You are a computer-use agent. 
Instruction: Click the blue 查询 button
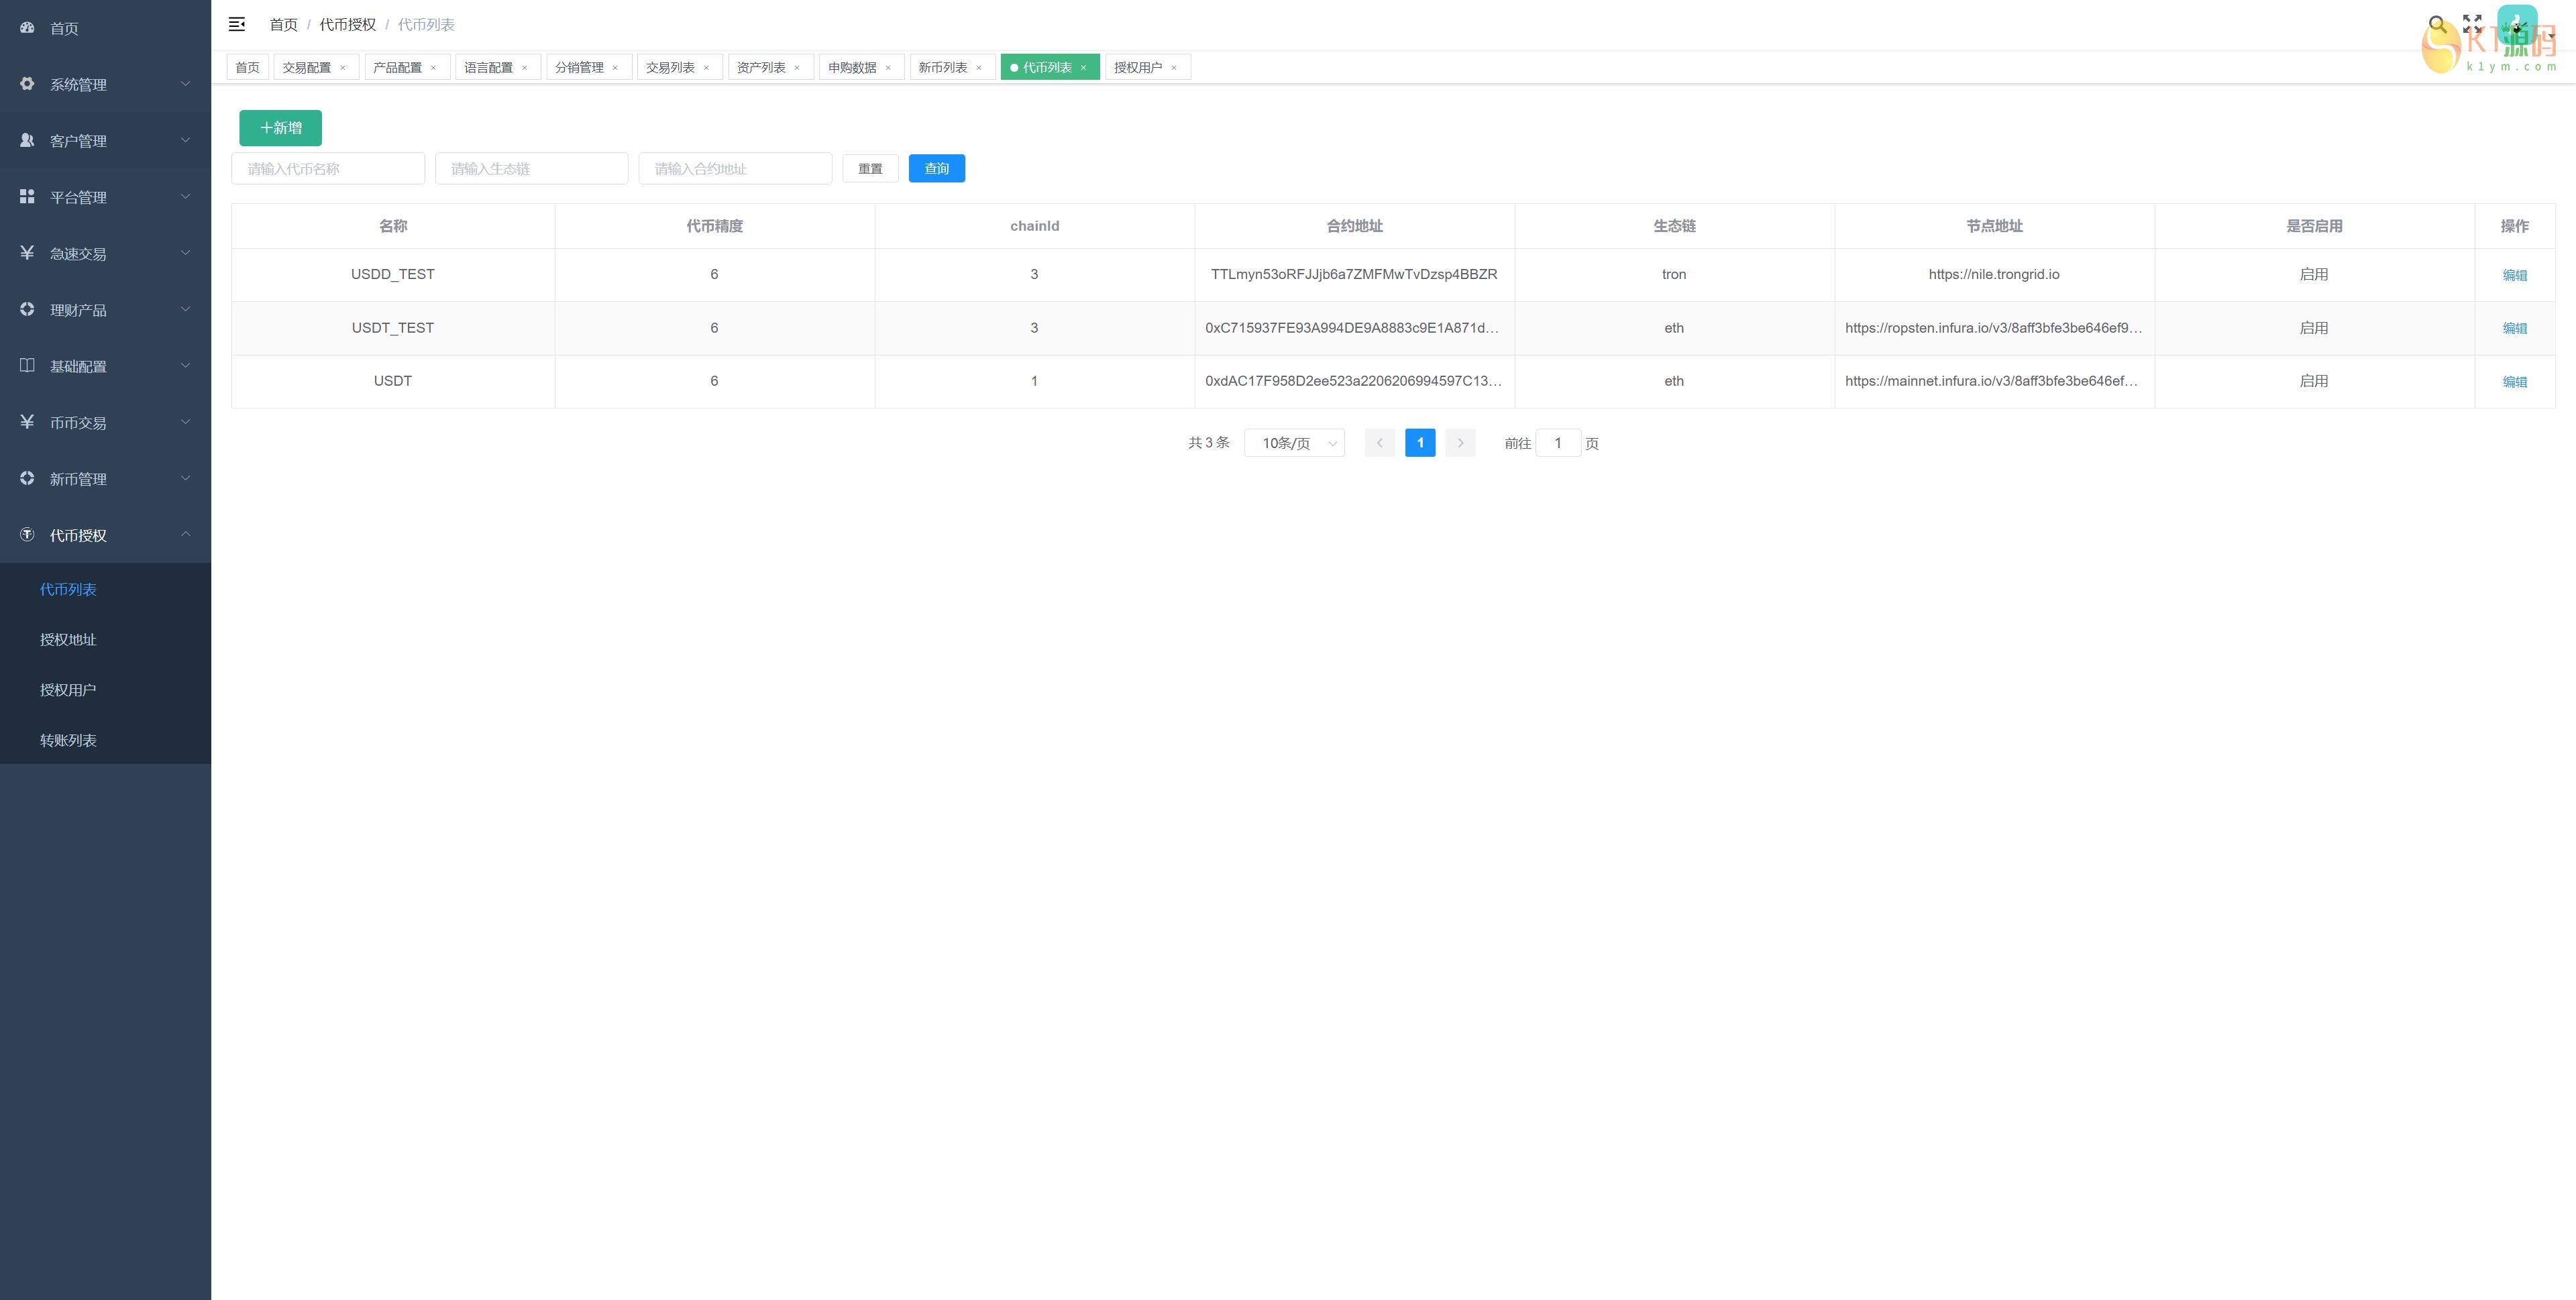936,169
